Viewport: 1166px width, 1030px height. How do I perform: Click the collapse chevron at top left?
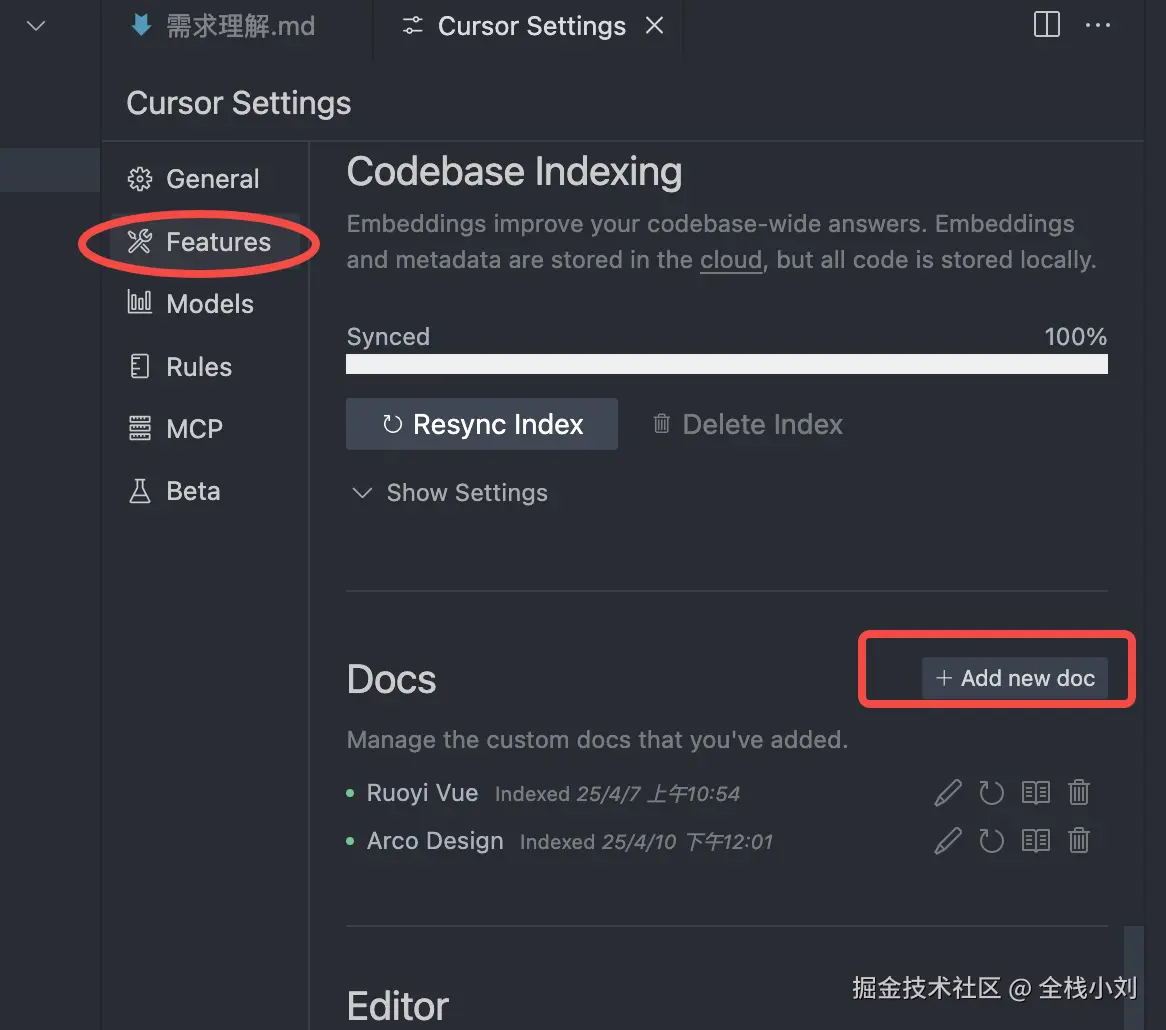[x=36, y=26]
